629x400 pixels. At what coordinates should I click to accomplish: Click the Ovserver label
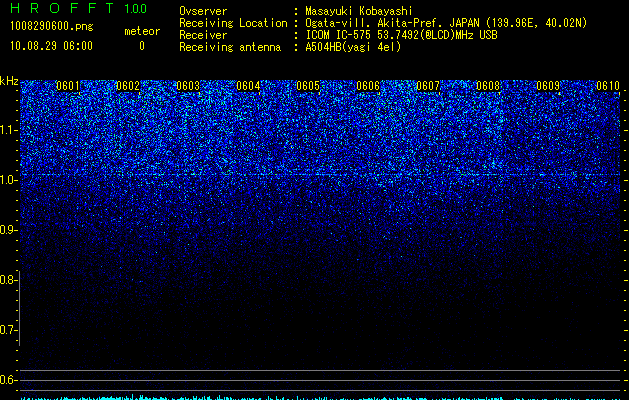click(203, 11)
